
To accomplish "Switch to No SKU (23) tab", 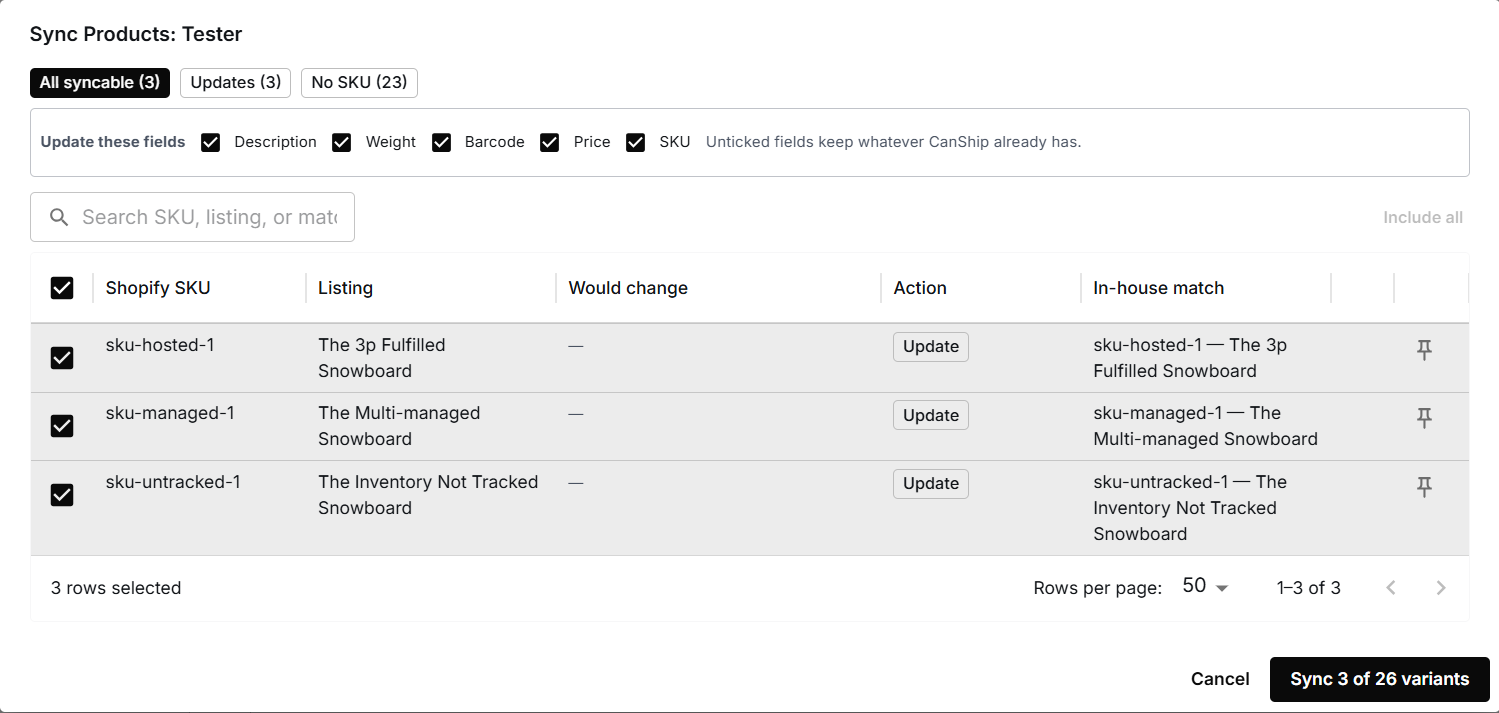I will click(359, 82).
